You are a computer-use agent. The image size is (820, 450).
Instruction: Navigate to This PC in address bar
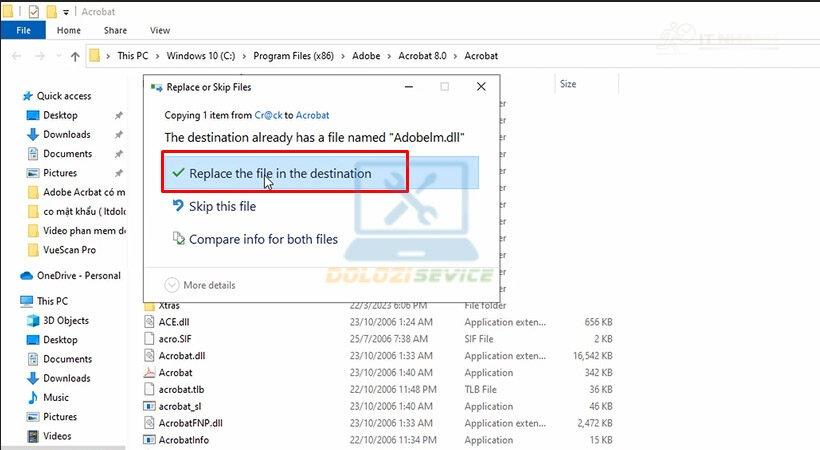(133, 55)
